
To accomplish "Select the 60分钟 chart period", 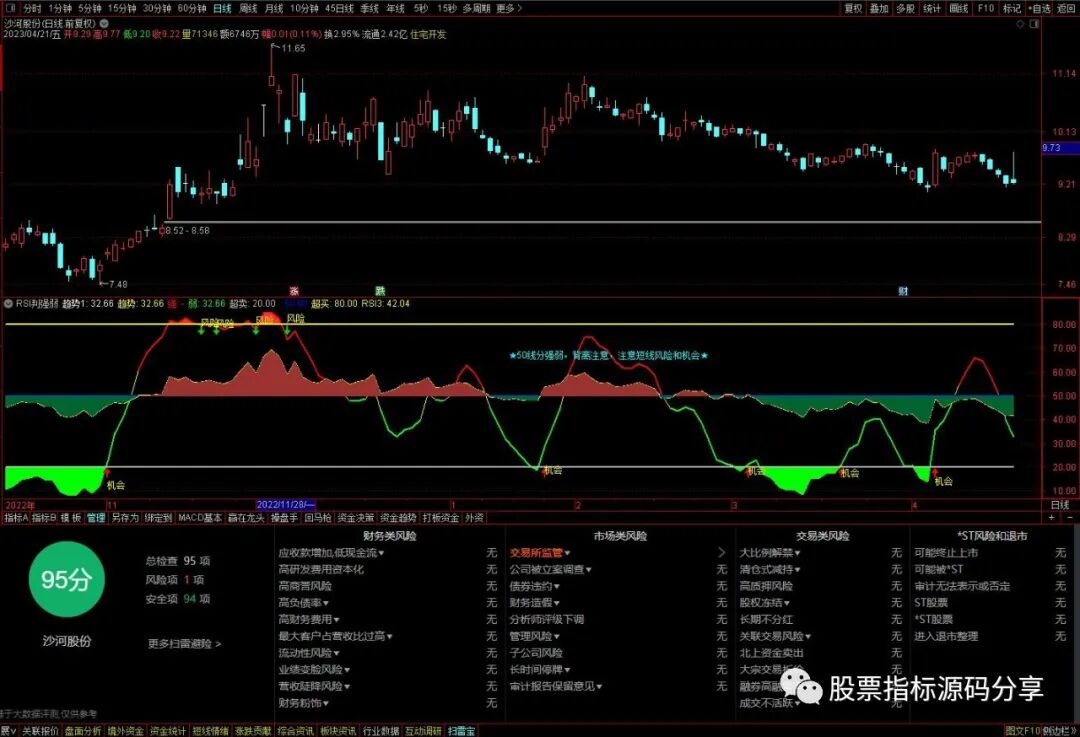I will pos(192,8).
